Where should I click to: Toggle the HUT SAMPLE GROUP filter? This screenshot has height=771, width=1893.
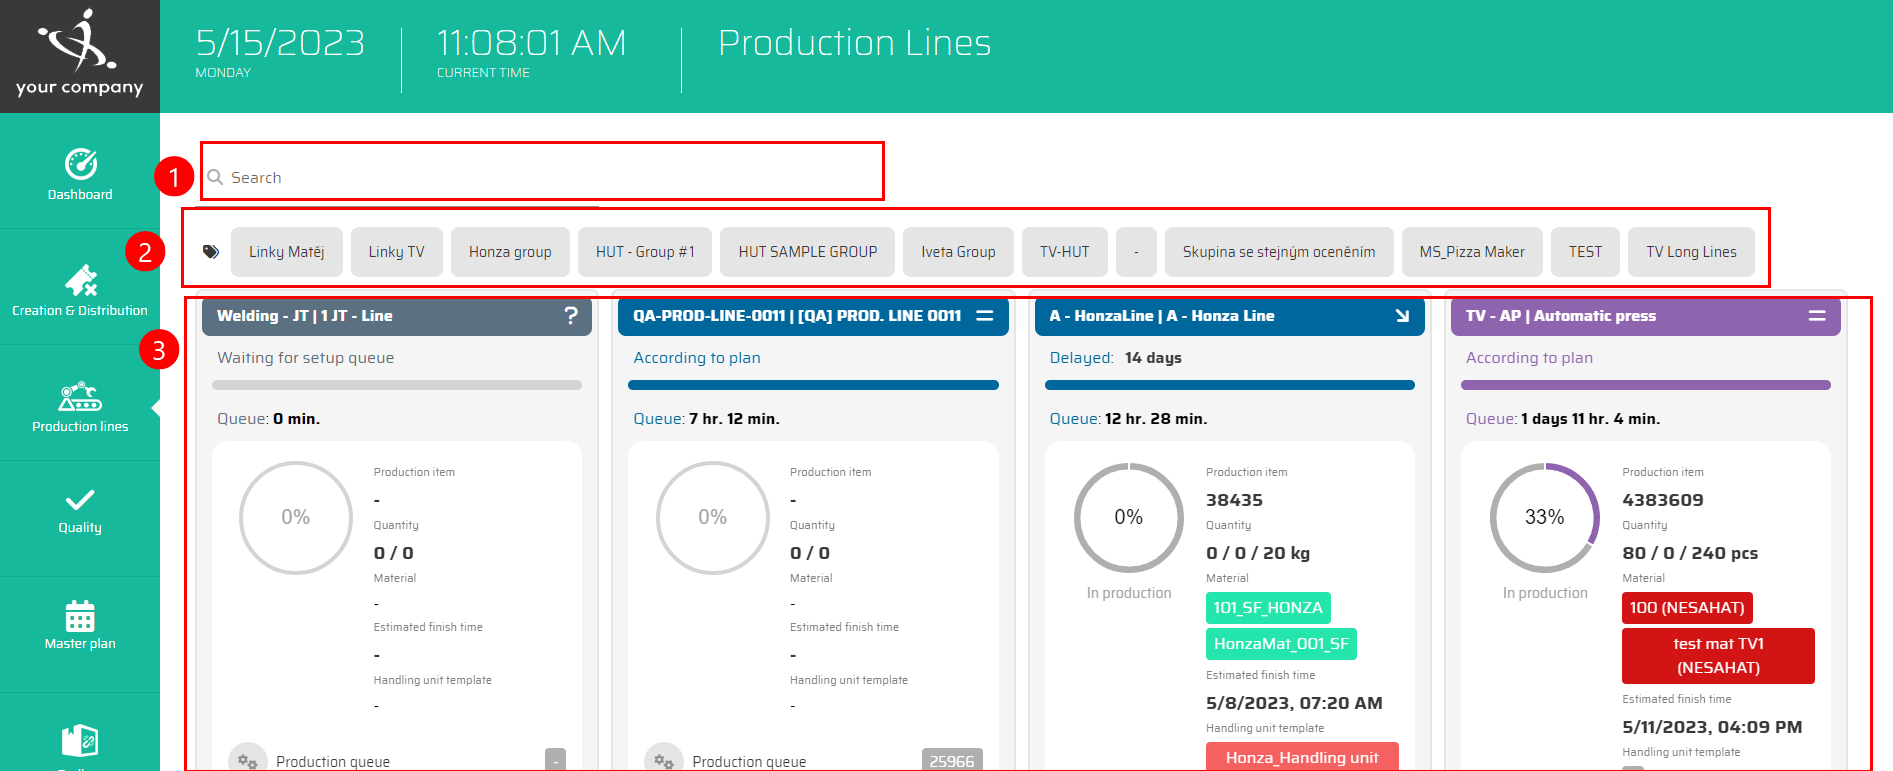click(807, 252)
